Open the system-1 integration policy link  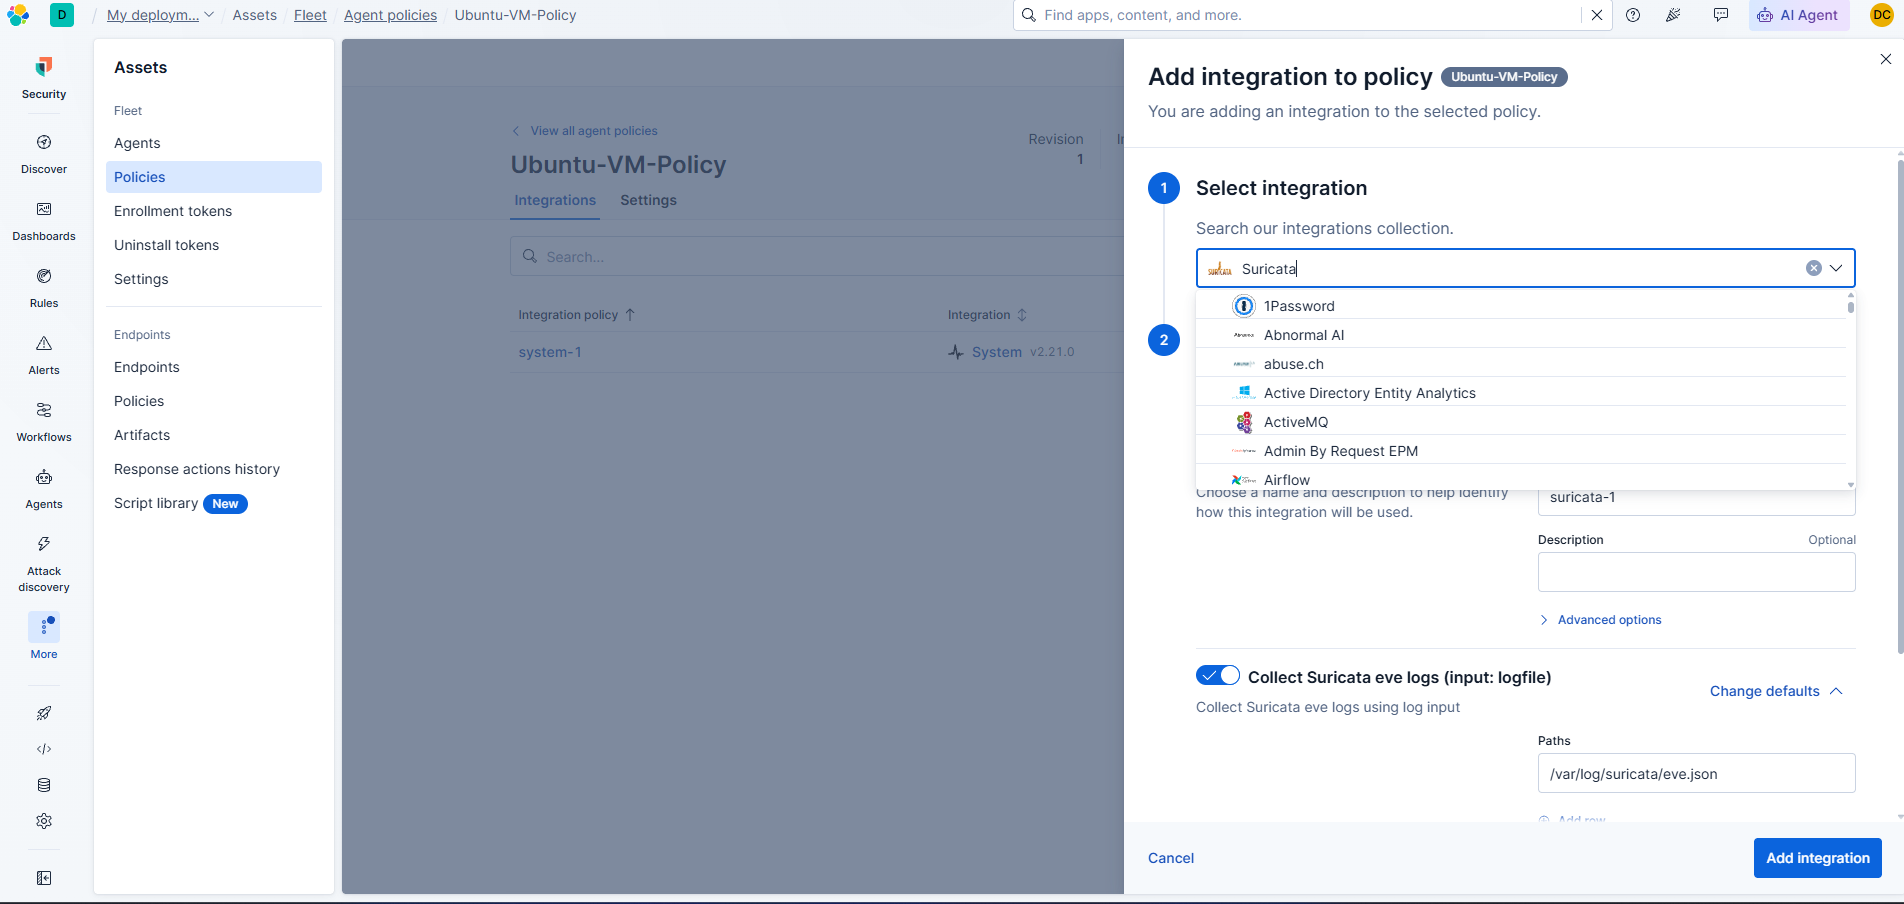click(x=550, y=352)
